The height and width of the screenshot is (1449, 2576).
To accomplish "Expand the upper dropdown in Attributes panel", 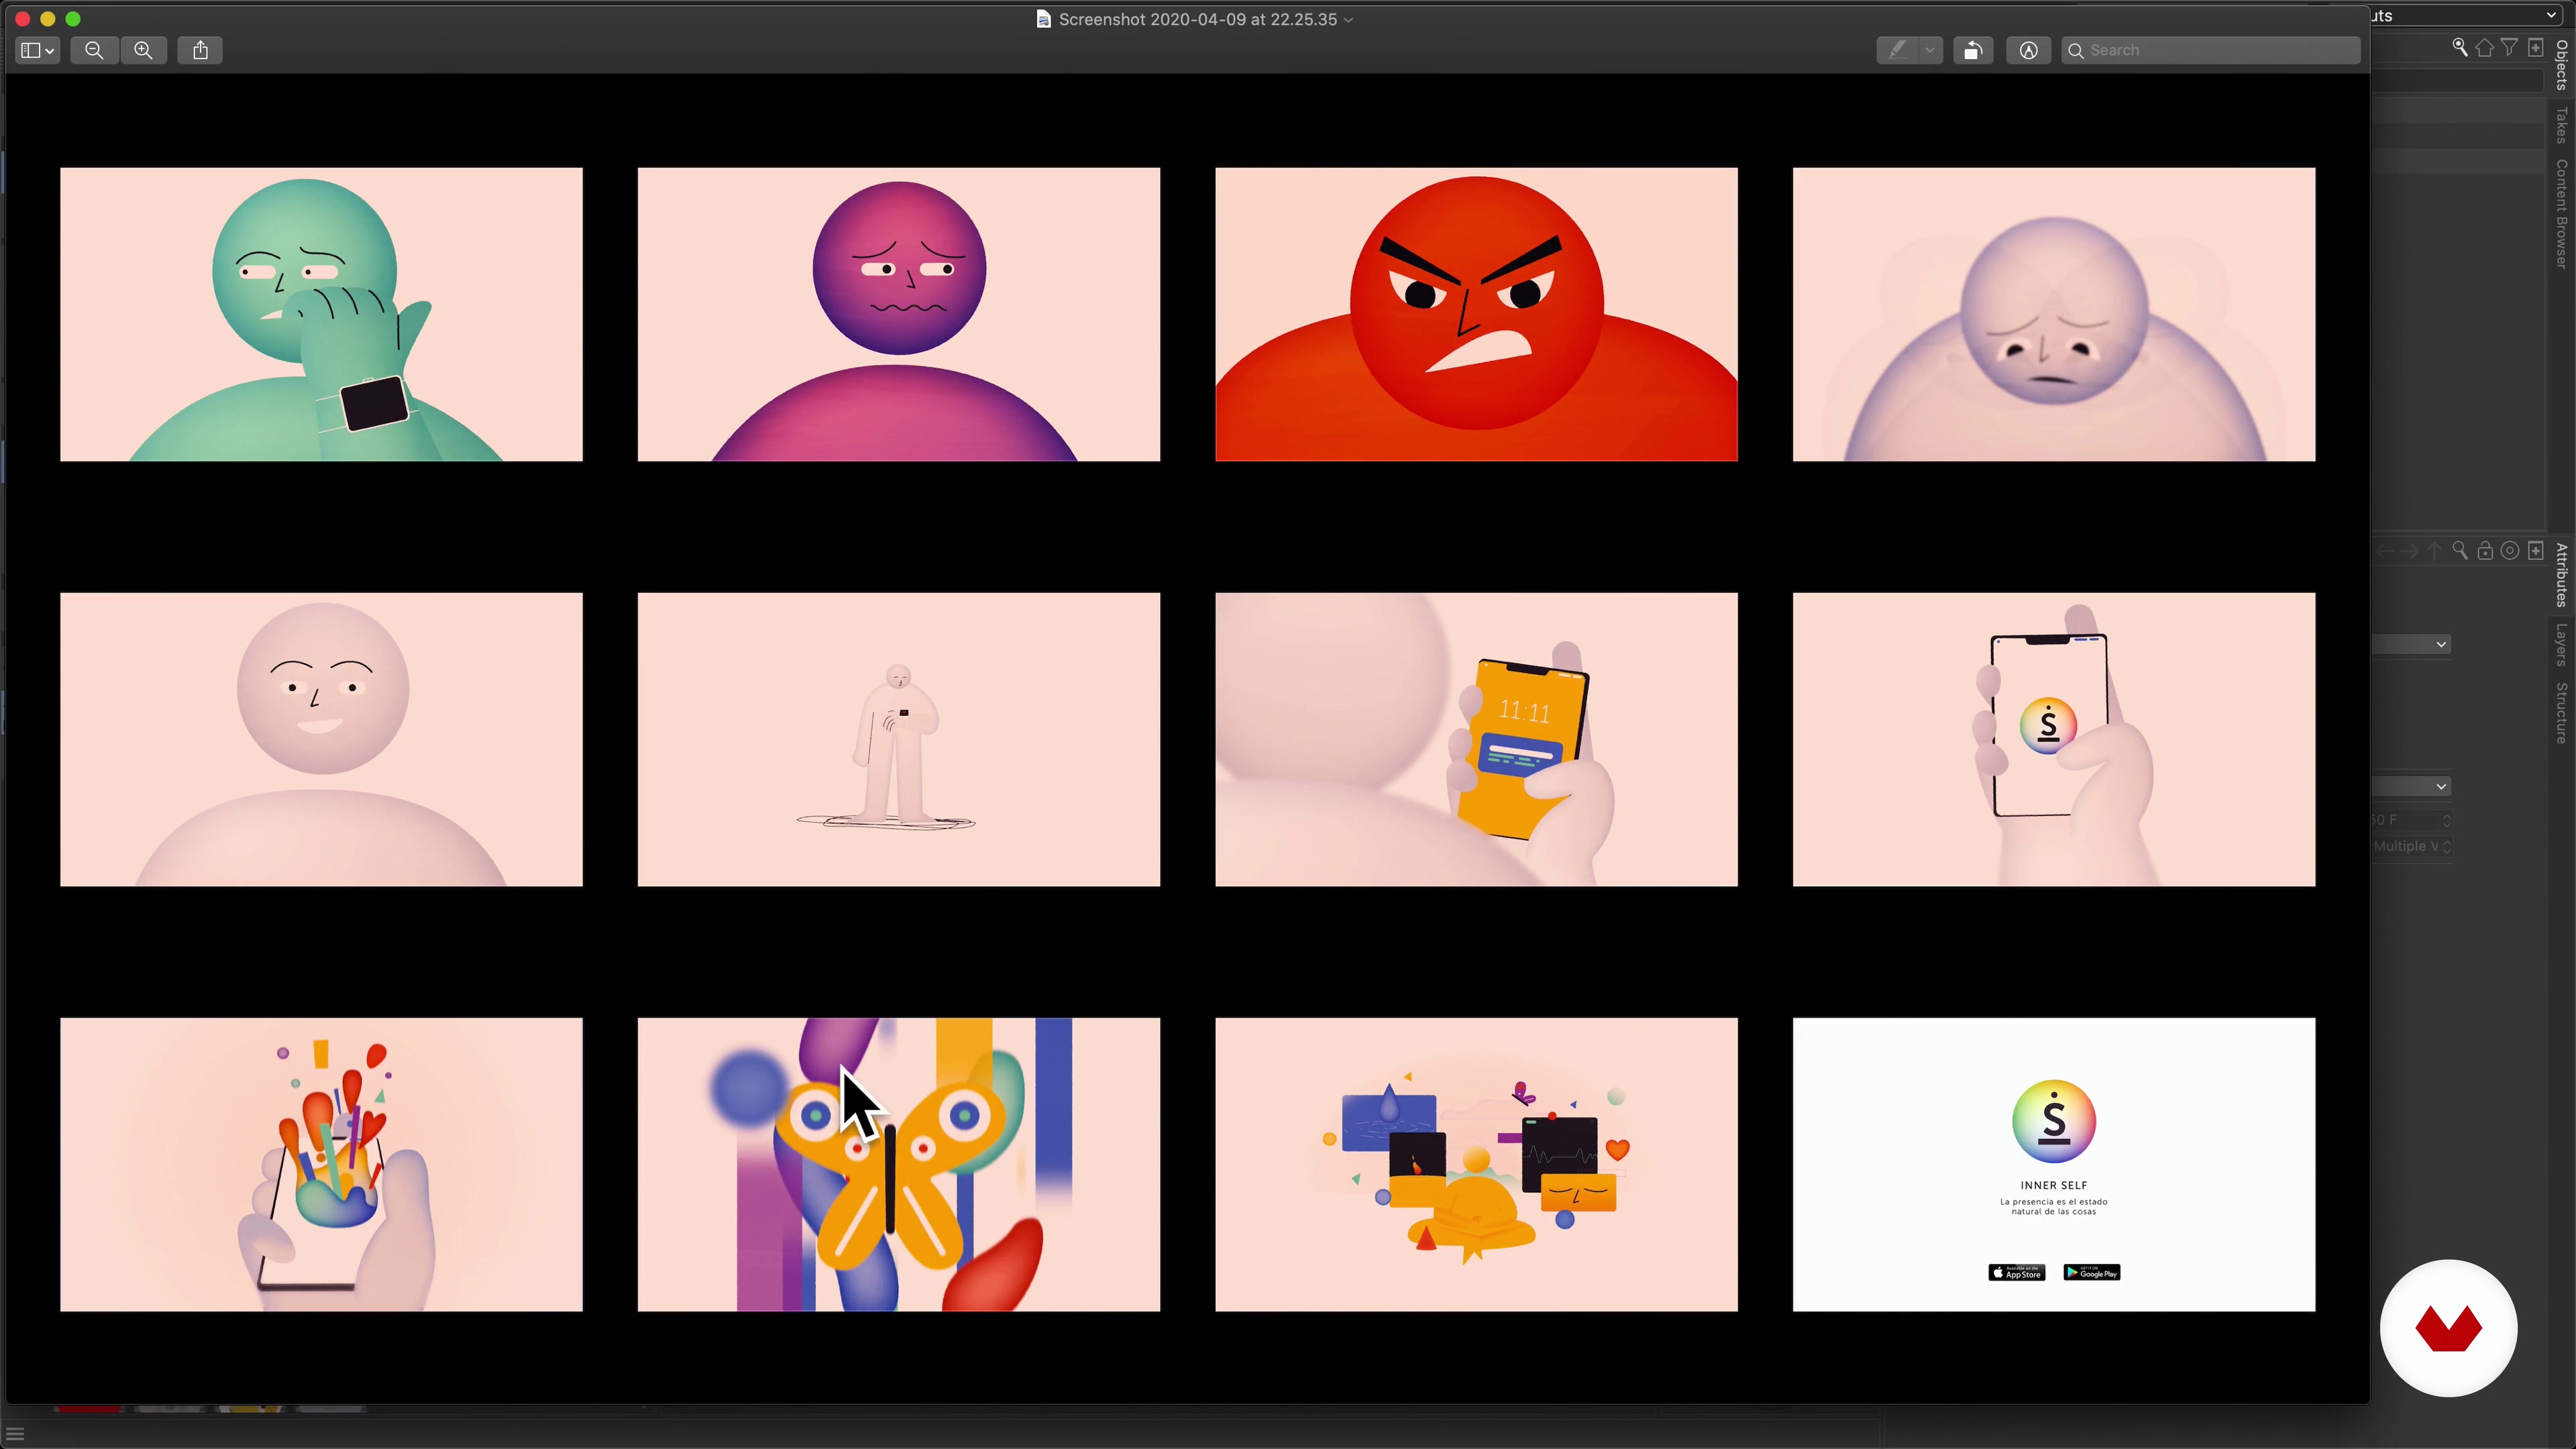I will [2412, 644].
